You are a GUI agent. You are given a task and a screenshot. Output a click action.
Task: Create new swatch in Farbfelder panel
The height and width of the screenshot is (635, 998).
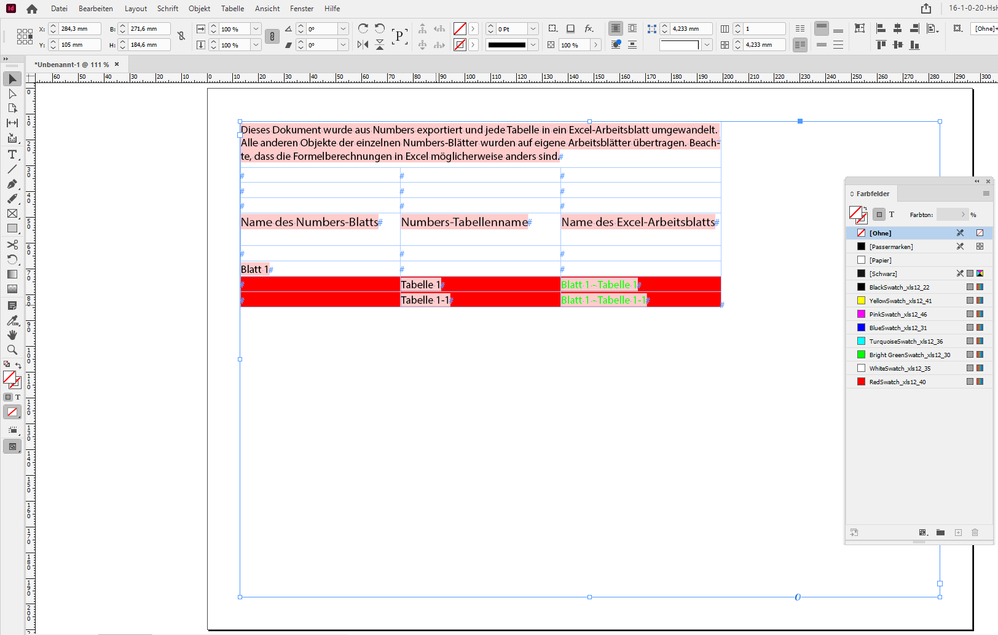958,533
